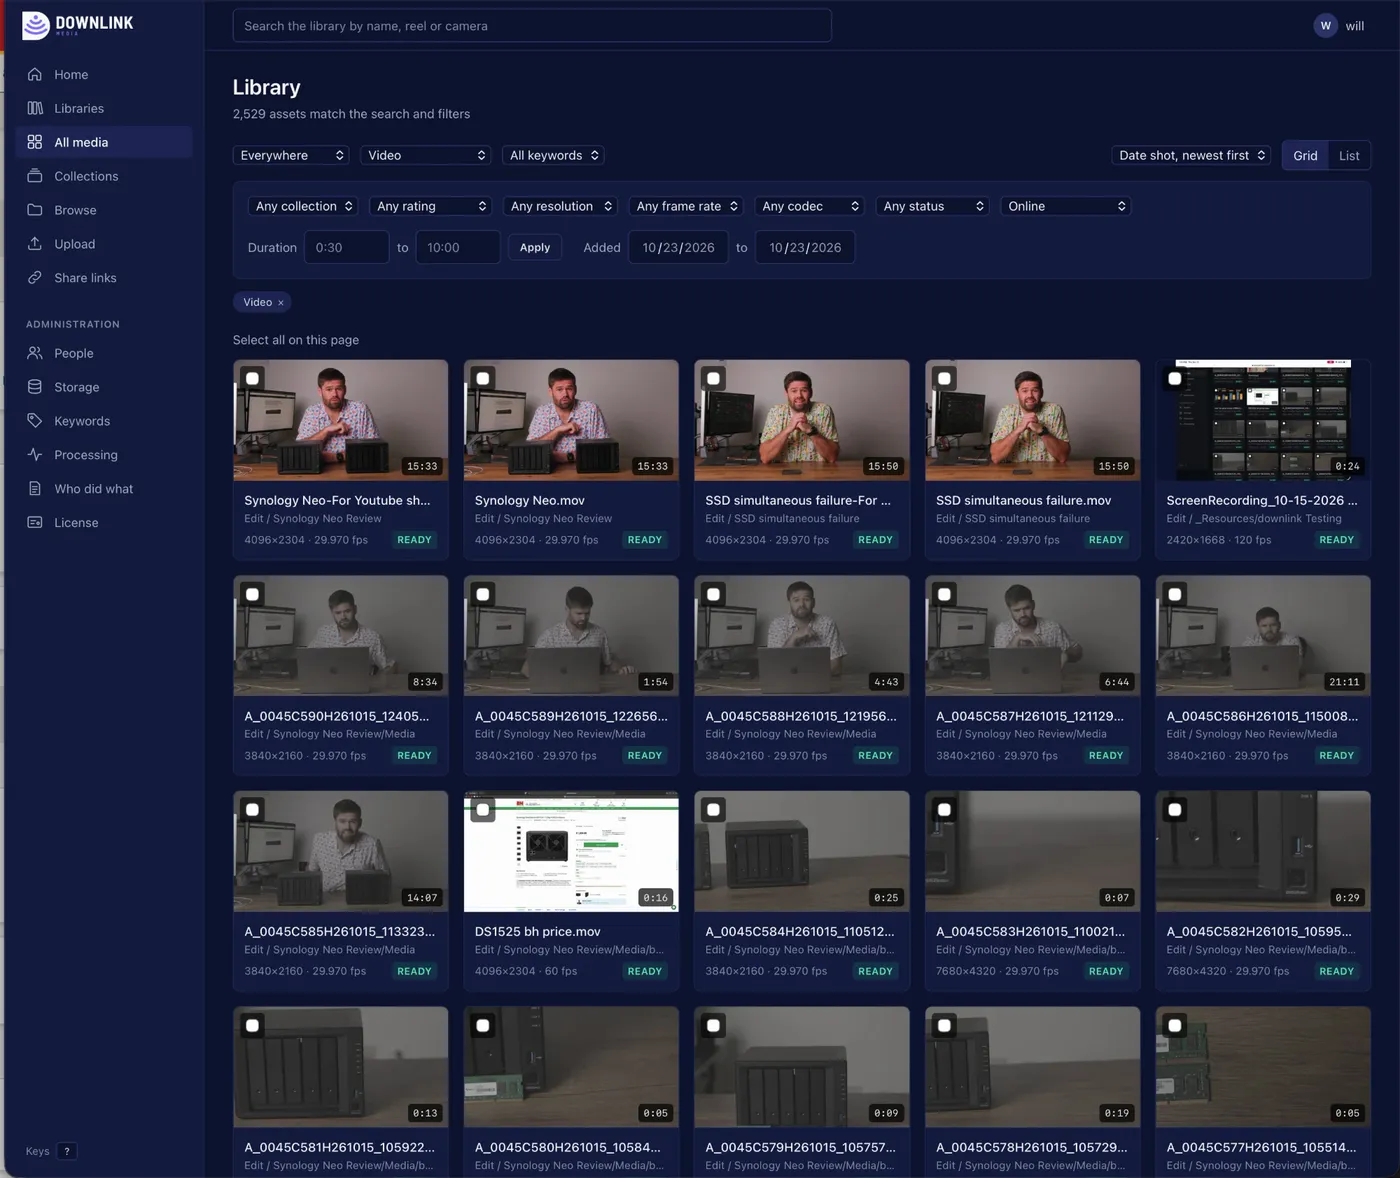Click the library search field
The width and height of the screenshot is (1400, 1178).
click(532, 26)
